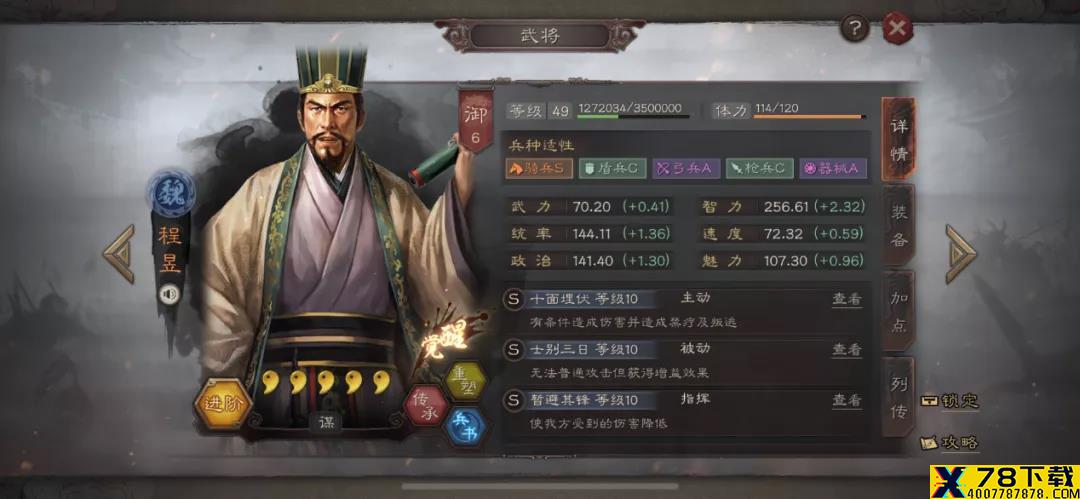Expand 十面埋伏 skill via 查看

[846, 299]
